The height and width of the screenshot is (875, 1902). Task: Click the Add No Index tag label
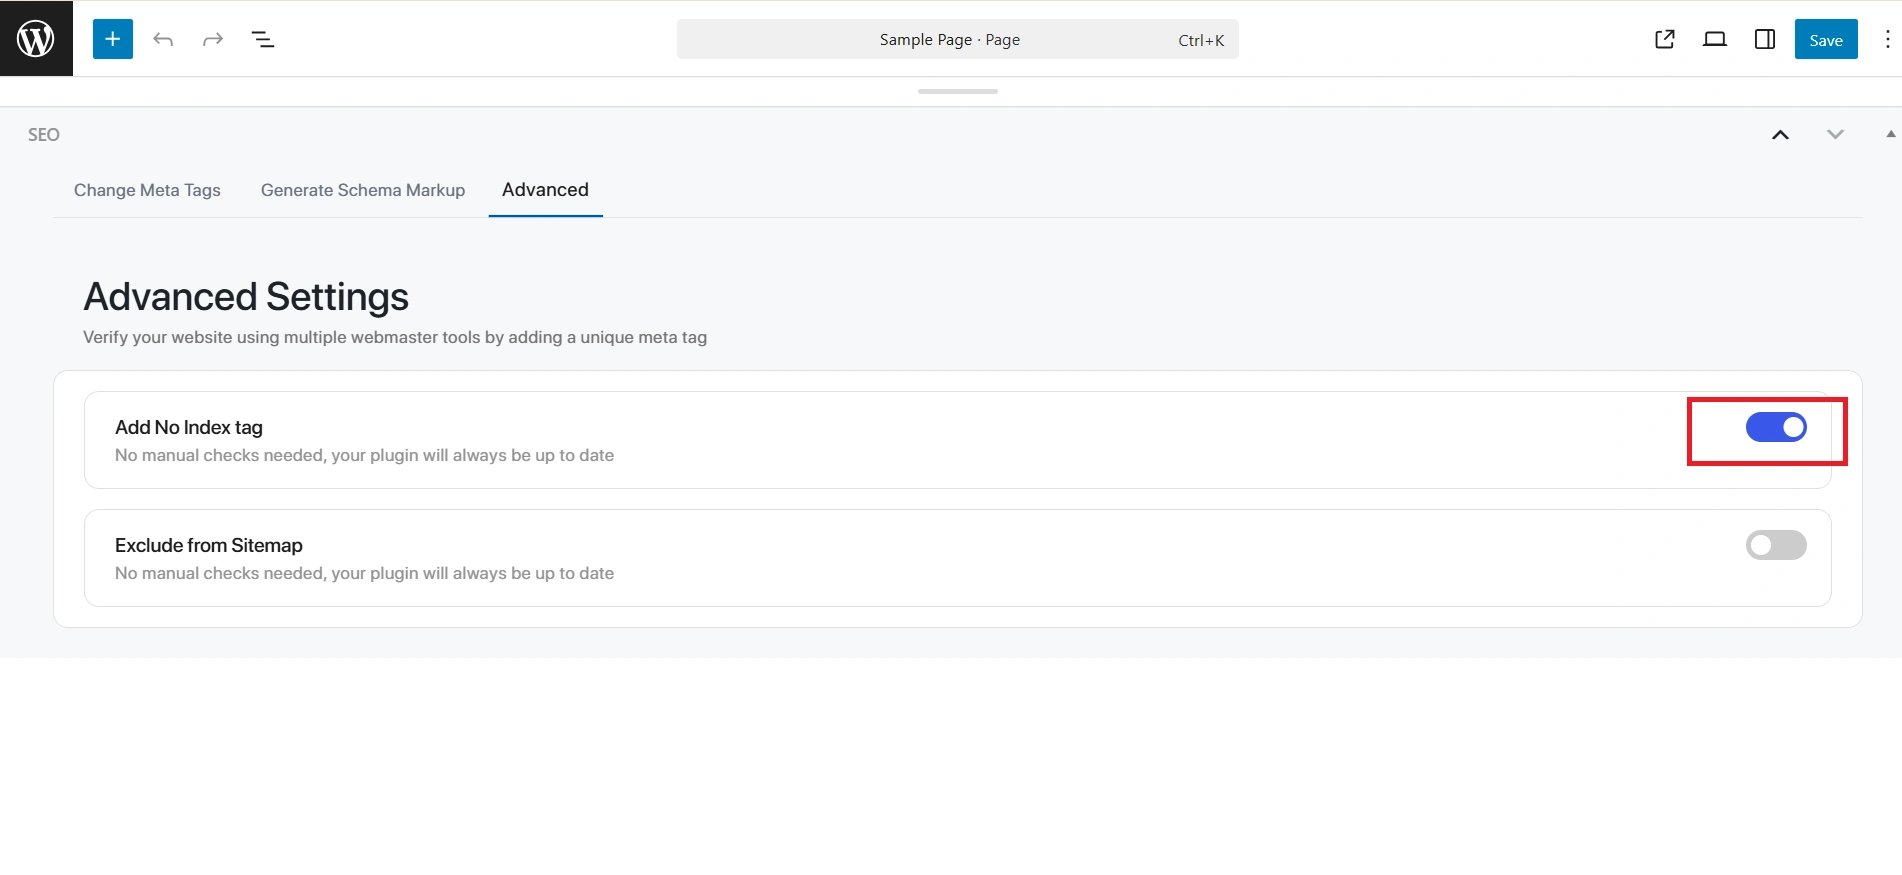point(189,427)
